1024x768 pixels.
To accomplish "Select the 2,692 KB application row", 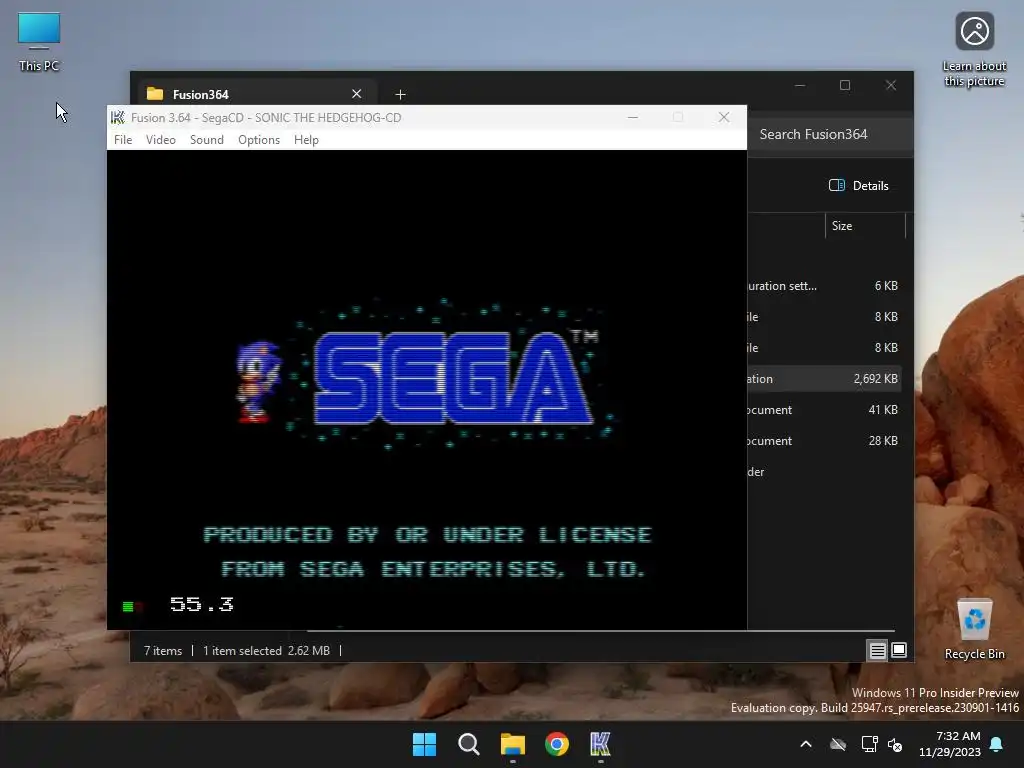I will pyautogui.click(x=824, y=379).
